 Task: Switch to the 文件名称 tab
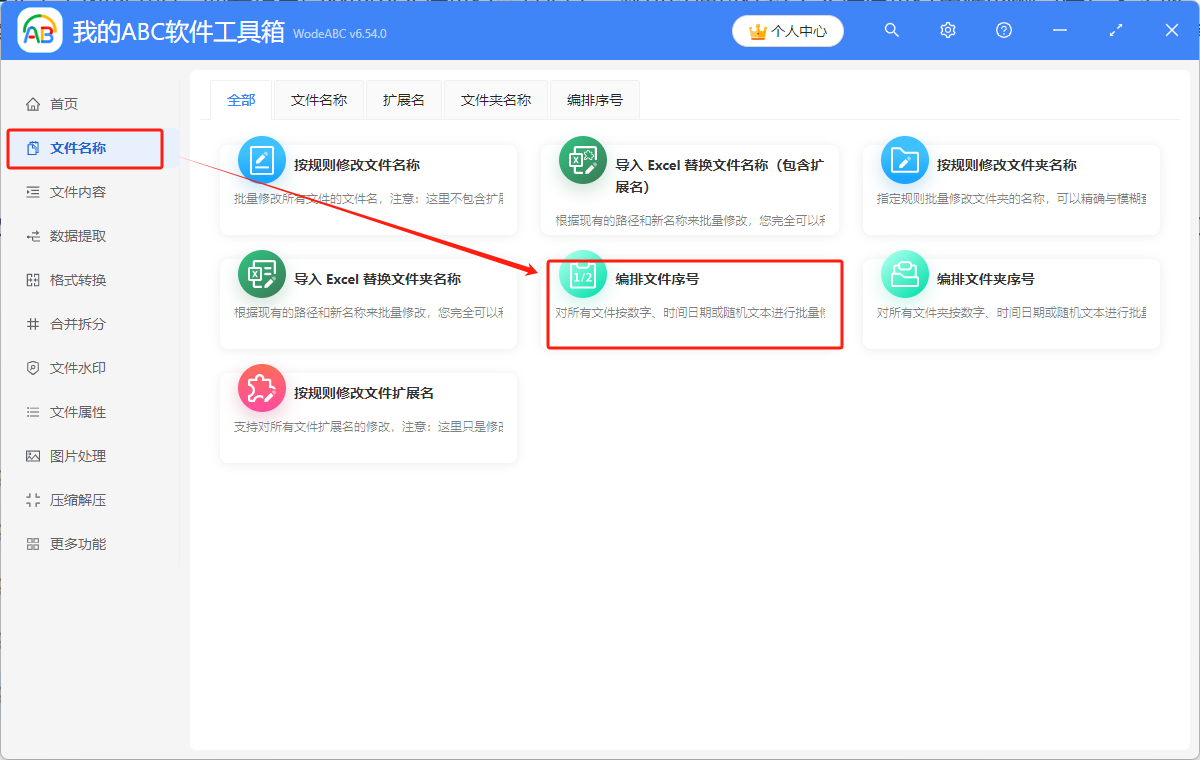coord(319,100)
